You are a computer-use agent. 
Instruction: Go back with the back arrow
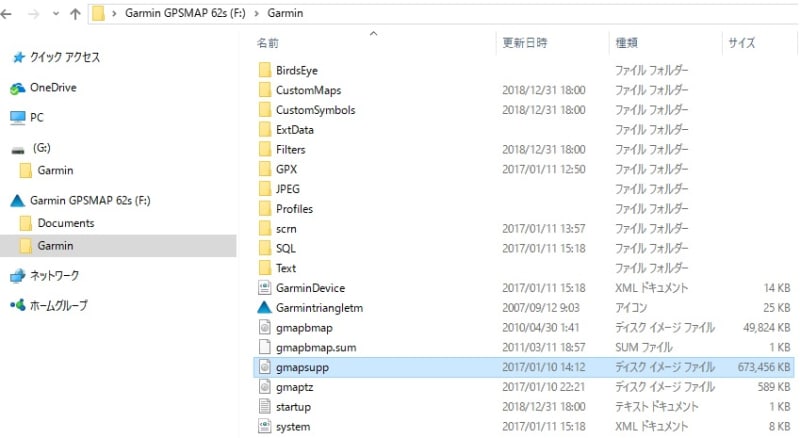click(x=6, y=14)
